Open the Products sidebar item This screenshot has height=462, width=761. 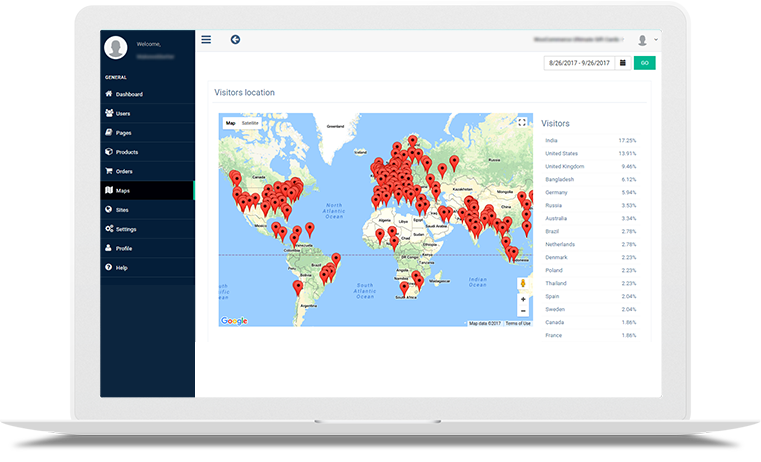(x=126, y=152)
